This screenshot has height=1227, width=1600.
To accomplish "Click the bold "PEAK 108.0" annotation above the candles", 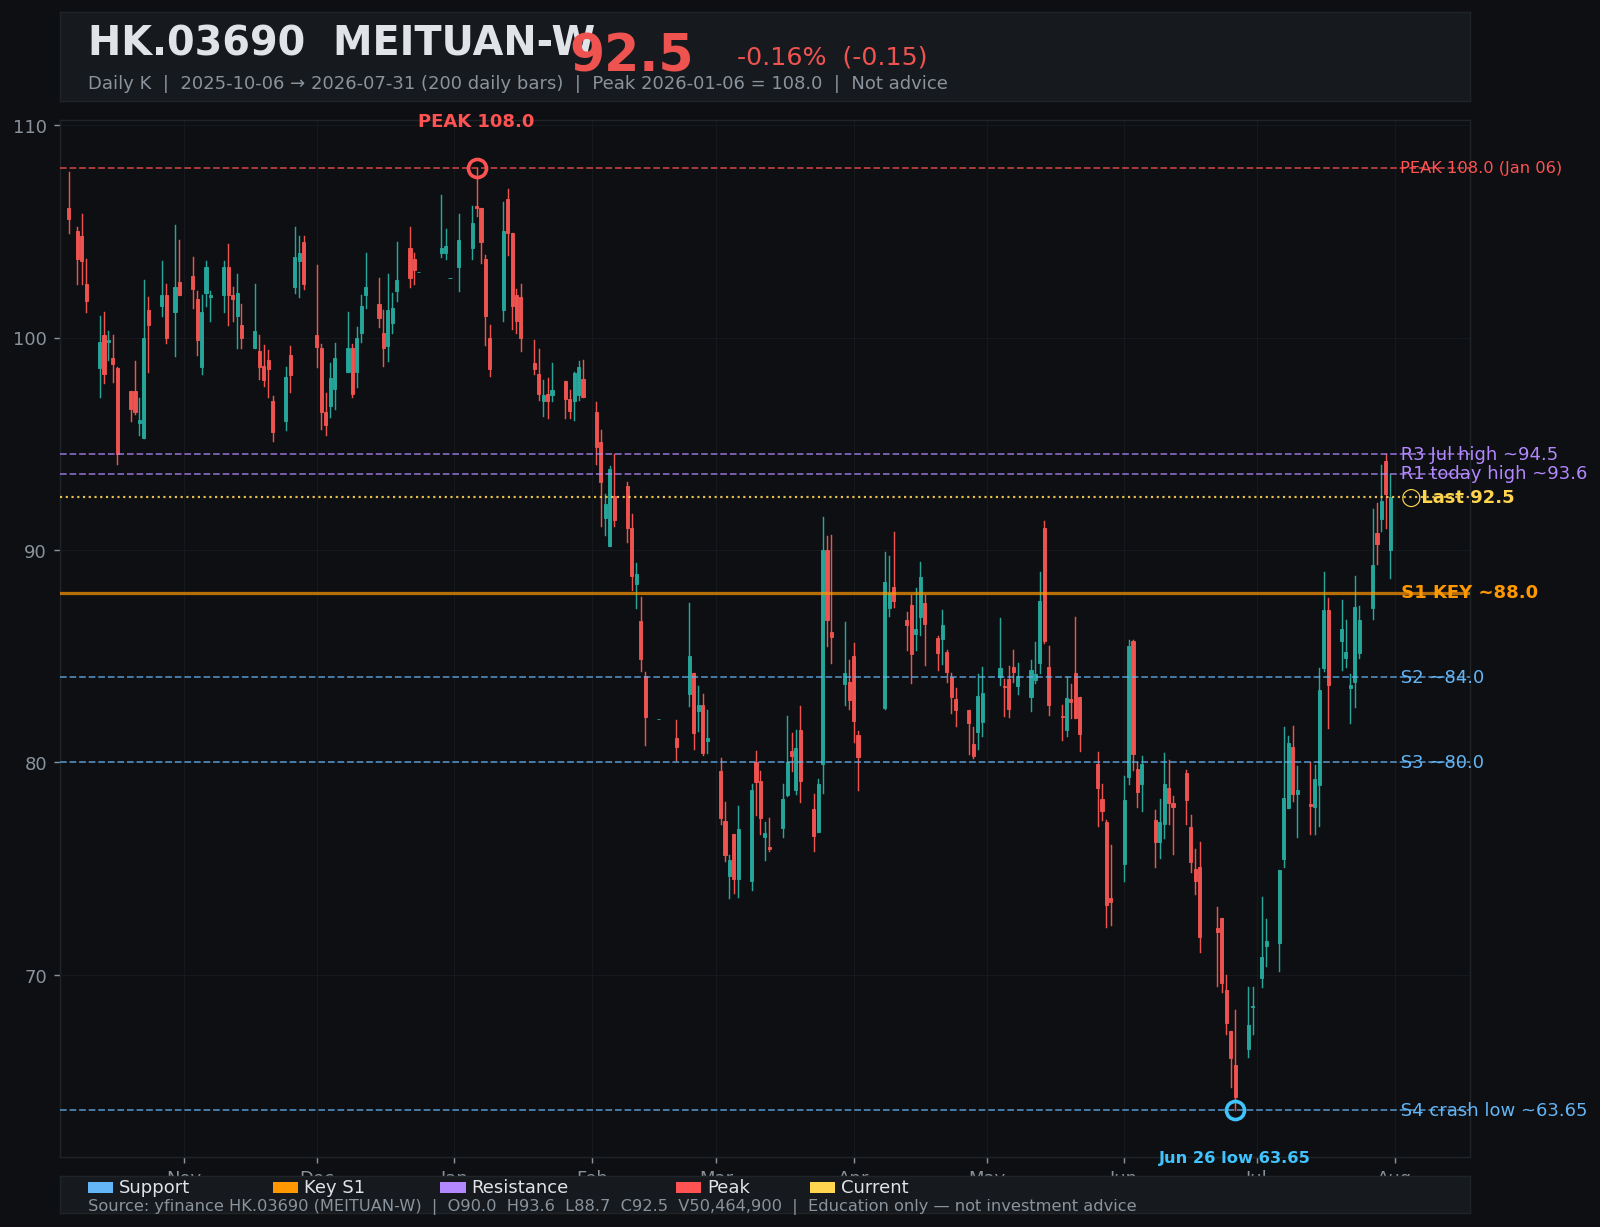I will [x=476, y=121].
